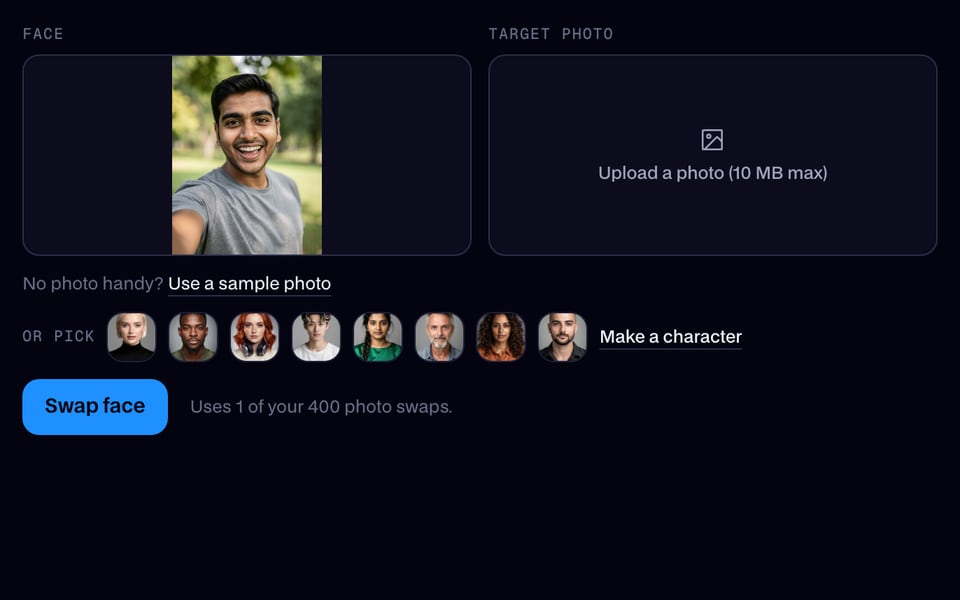The width and height of the screenshot is (960, 600).
Task: Pick the blonde woman in black turtleneck avatar
Action: 132,337
